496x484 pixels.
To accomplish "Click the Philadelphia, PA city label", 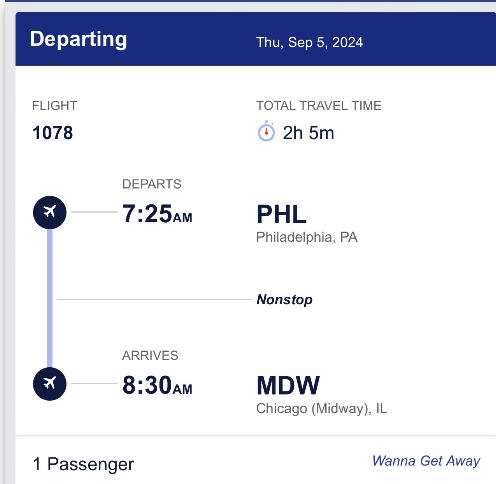I will pos(307,237).
